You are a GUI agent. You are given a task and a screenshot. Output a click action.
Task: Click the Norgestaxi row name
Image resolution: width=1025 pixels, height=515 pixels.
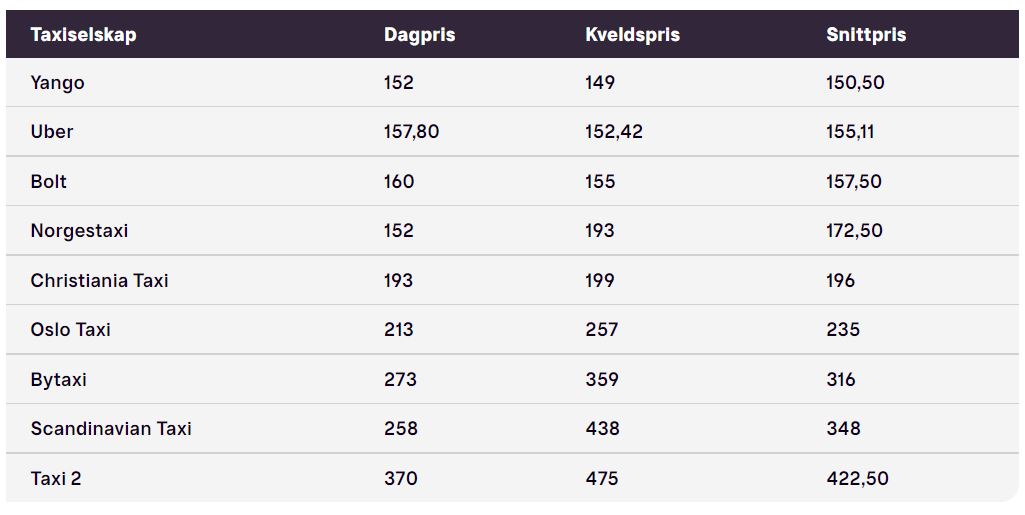click(x=79, y=231)
